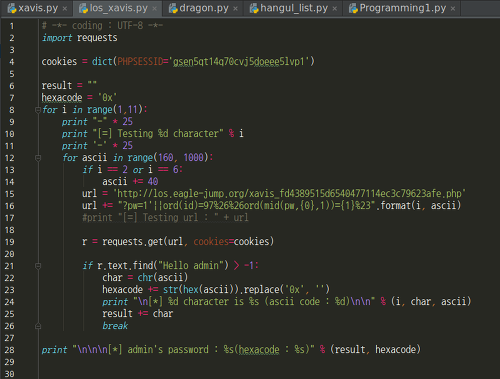The height and width of the screenshot is (379, 500).
Task: Click the Python file icon on hangul_list.py tab
Action: [x=254, y=8]
